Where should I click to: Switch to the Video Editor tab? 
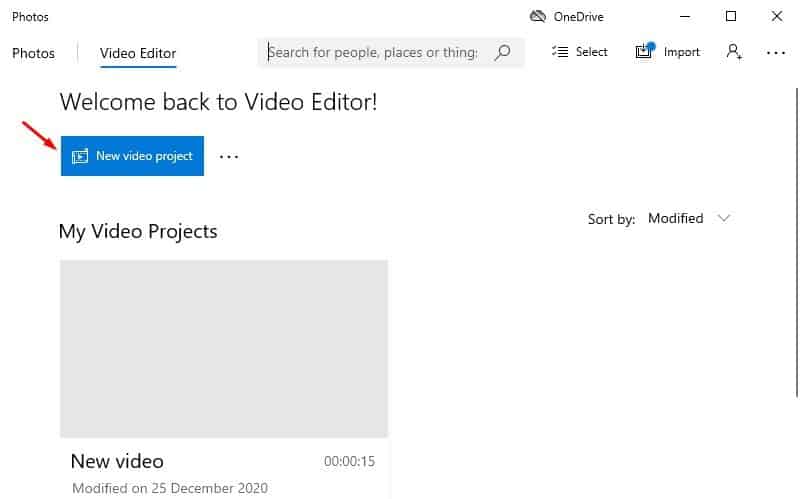tap(138, 53)
